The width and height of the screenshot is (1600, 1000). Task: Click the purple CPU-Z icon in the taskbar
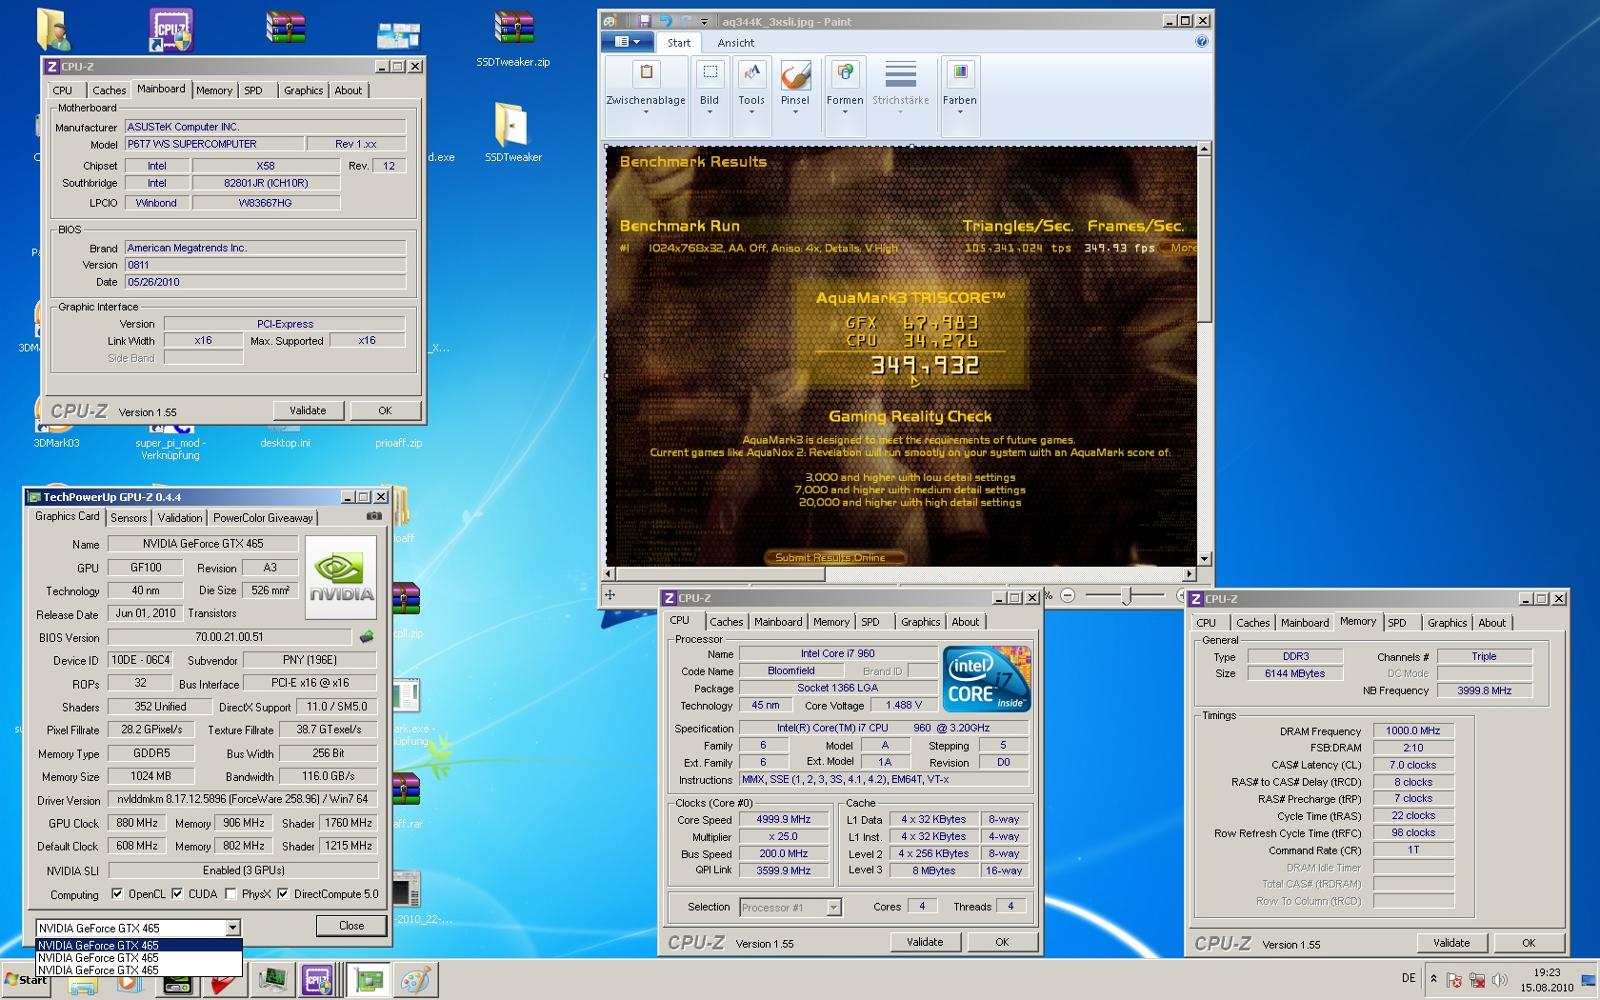coord(318,981)
